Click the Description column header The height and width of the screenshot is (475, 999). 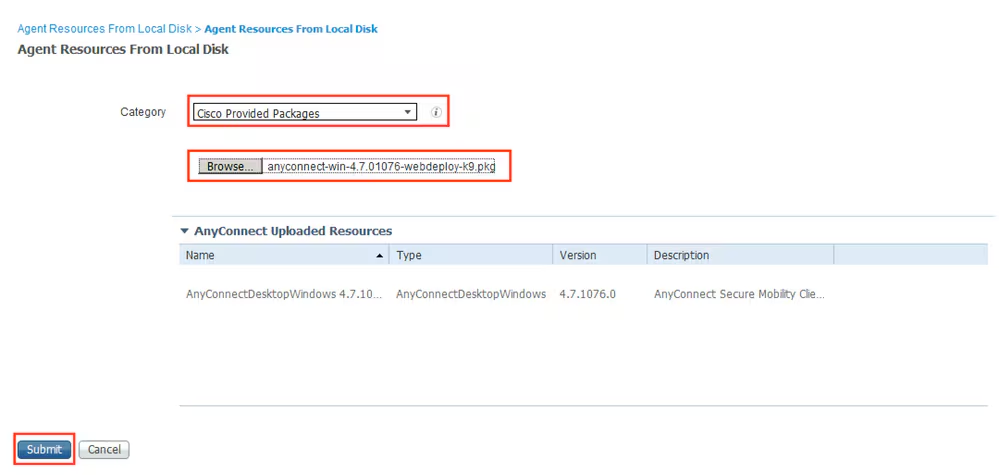[681, 256]
